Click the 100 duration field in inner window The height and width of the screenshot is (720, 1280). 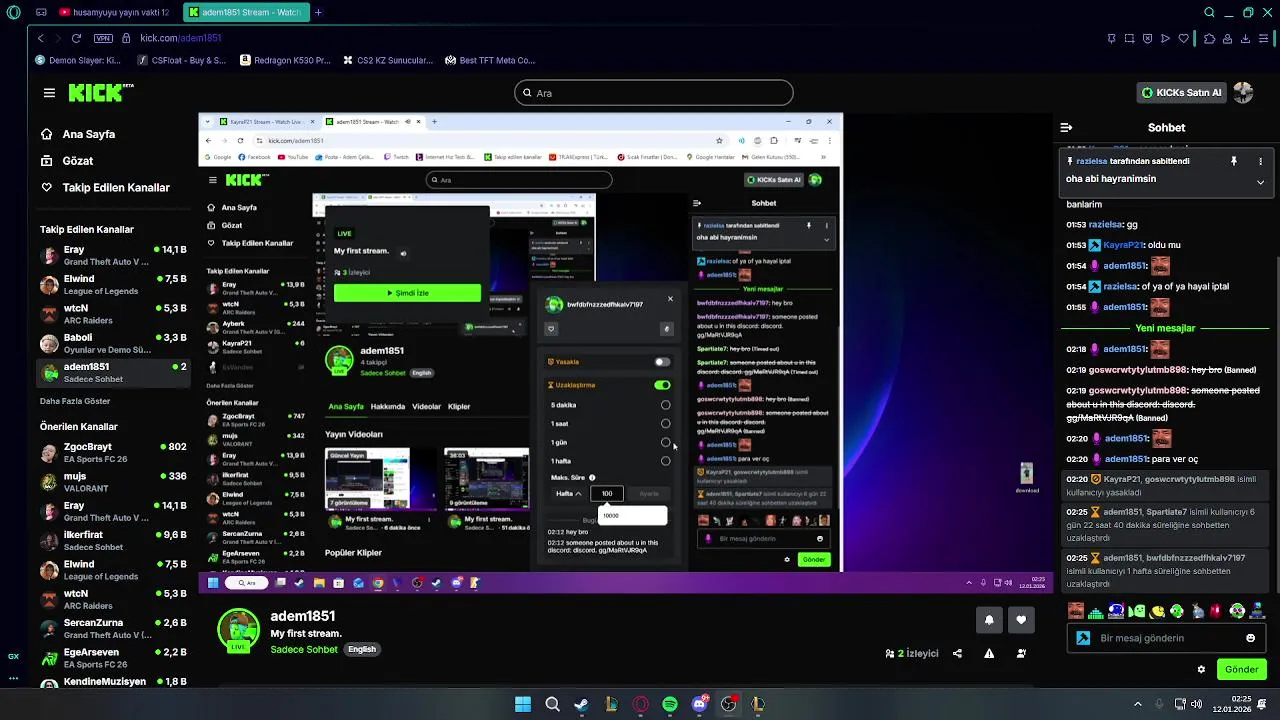[606, 493]
